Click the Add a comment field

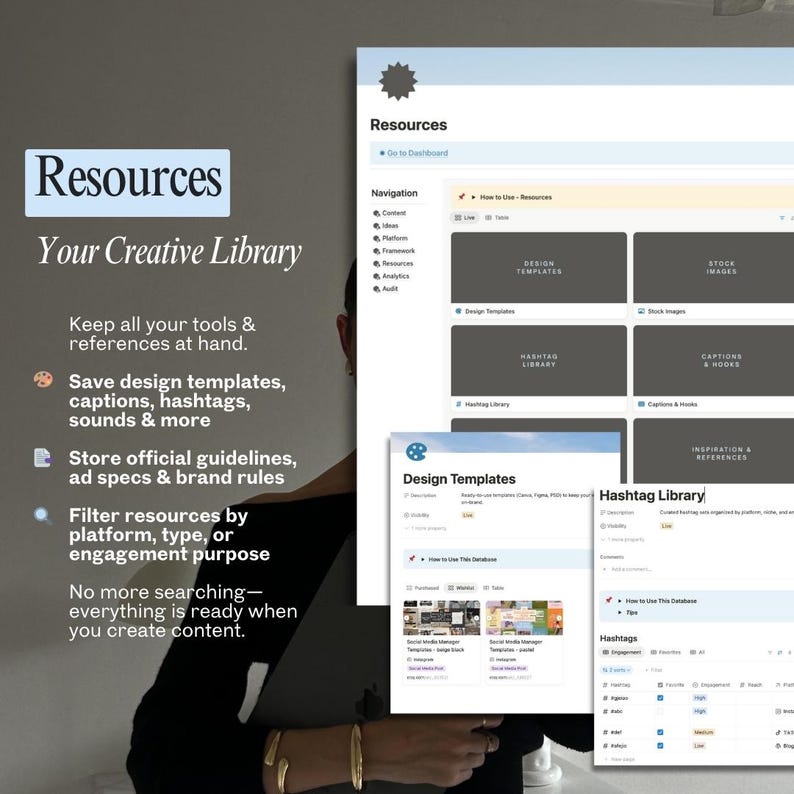631,570
